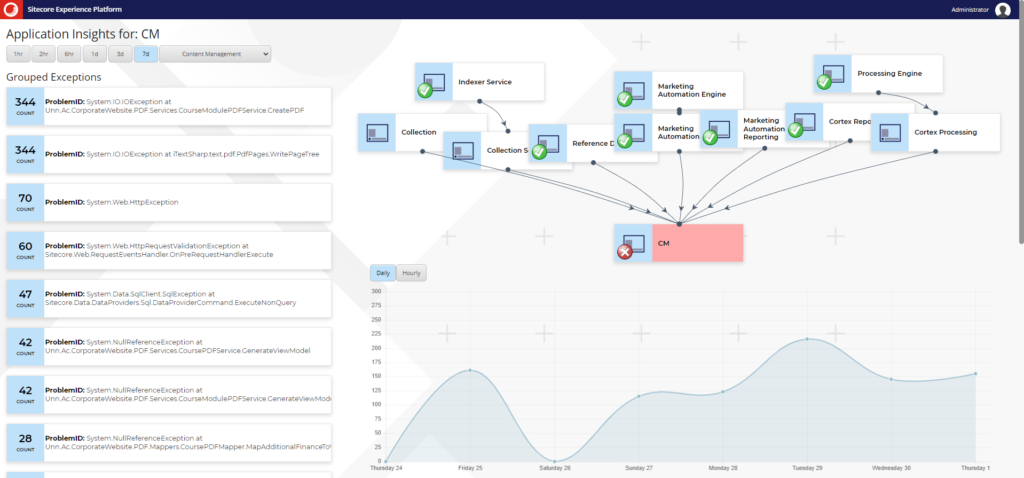This screenshot has width=1024, height=478.
Task: Click the Indexer Service node label
Action: click(x=485, y=82)
